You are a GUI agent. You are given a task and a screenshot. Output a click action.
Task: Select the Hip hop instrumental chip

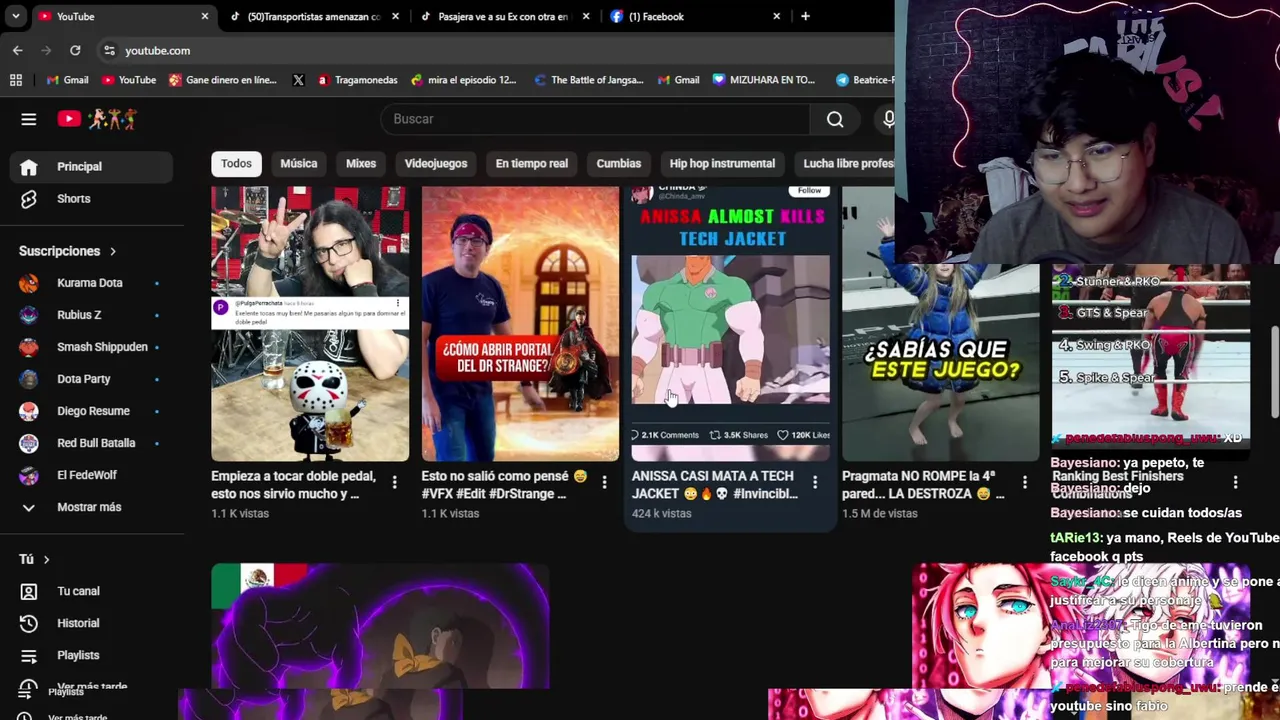722,163
